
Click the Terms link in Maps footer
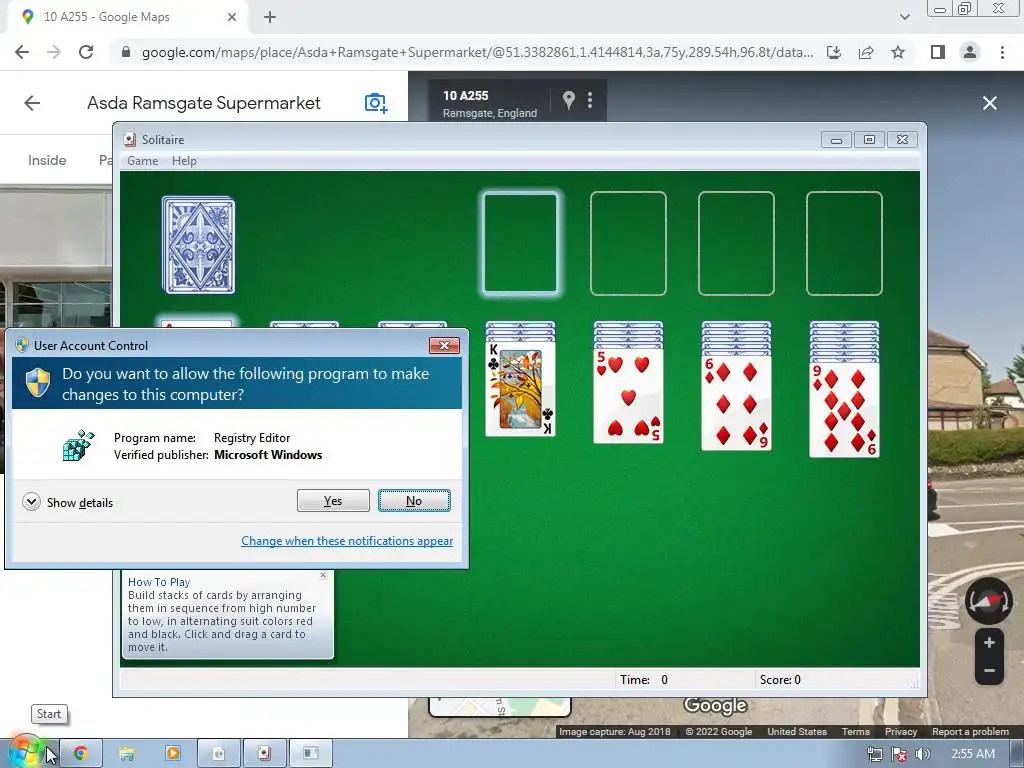856,731
